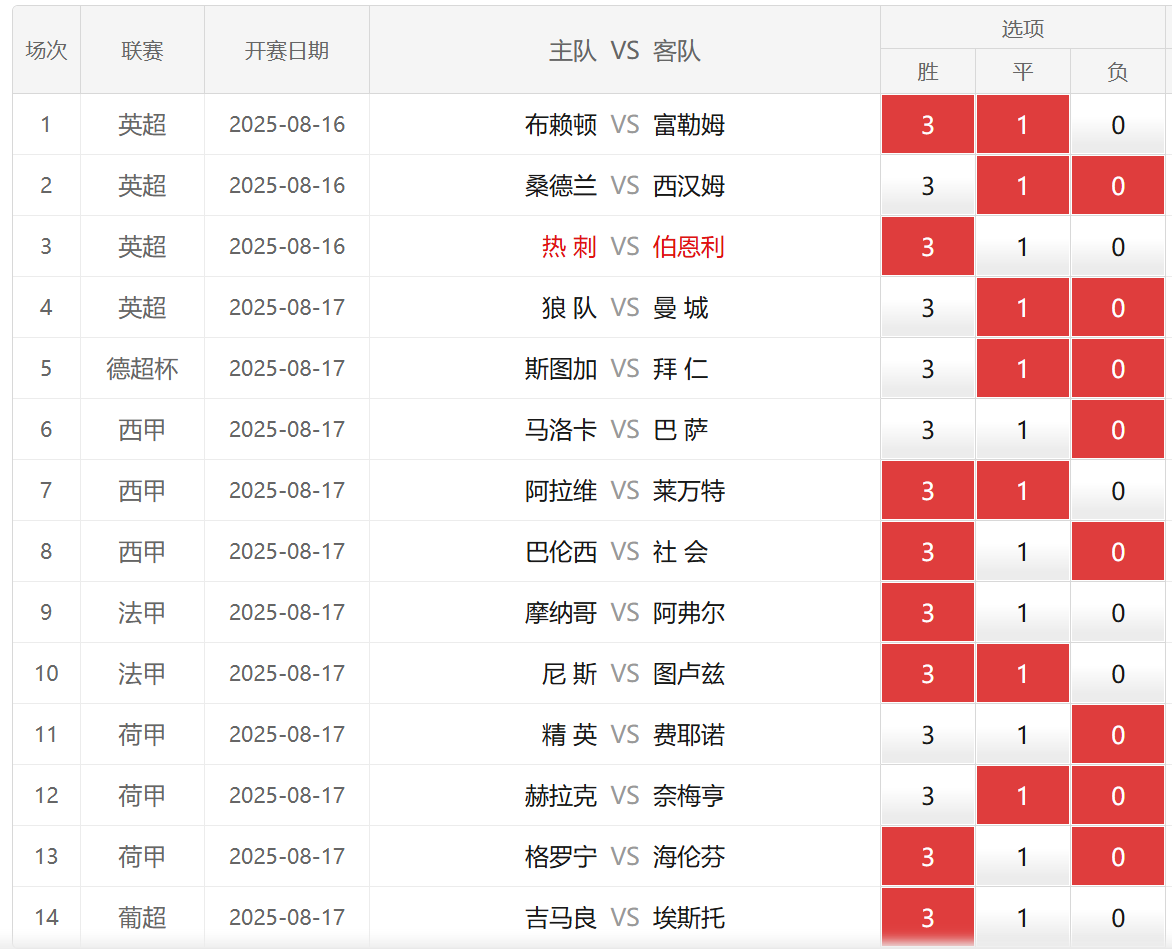
Task: Select draw option 1 for 热刺 vs 伯恩利
Action: pyautogui.click(x=1023, y=246)
